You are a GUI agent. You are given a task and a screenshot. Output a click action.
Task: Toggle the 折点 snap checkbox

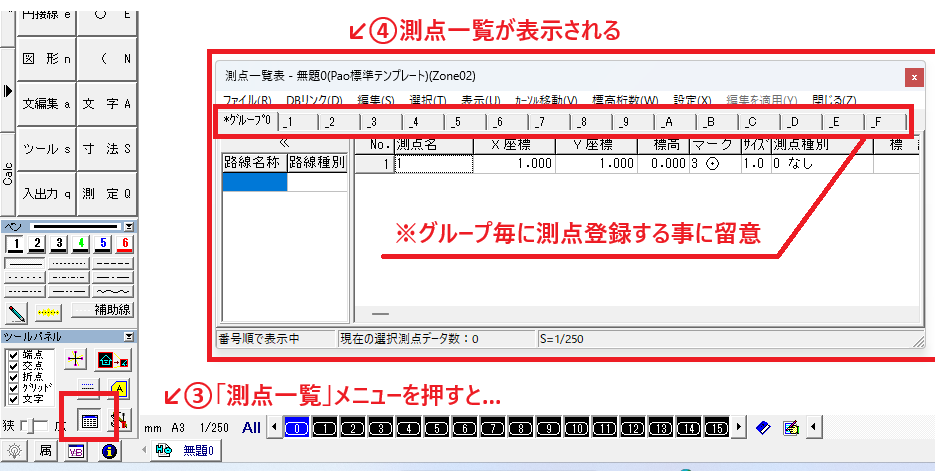tap(14, 377)
